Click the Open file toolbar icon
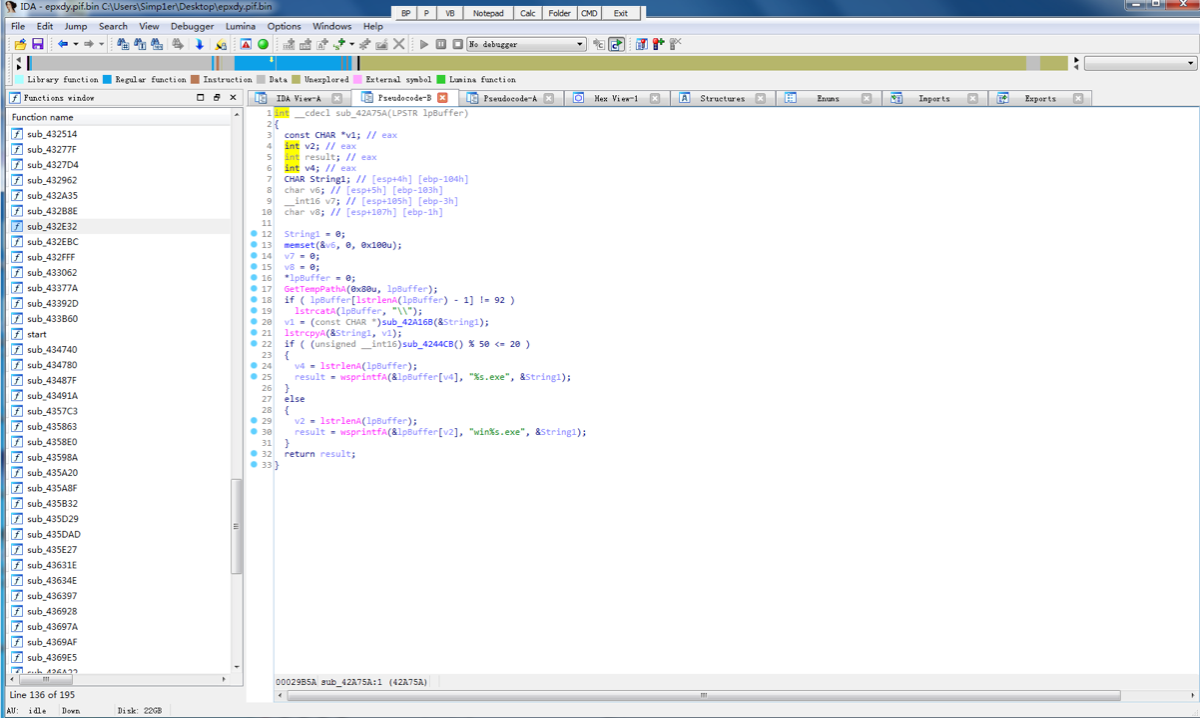Image resolution: width=1200 pixels, height=718 pixels. click(x=19, y=44)
